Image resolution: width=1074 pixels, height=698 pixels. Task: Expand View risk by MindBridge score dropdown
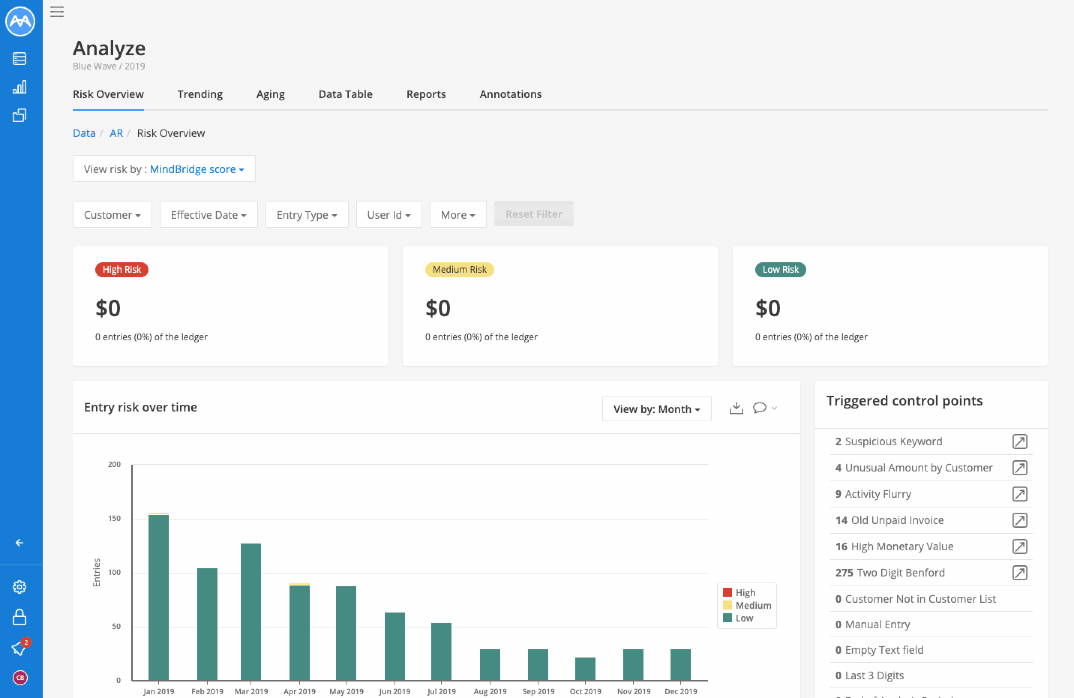164,169
